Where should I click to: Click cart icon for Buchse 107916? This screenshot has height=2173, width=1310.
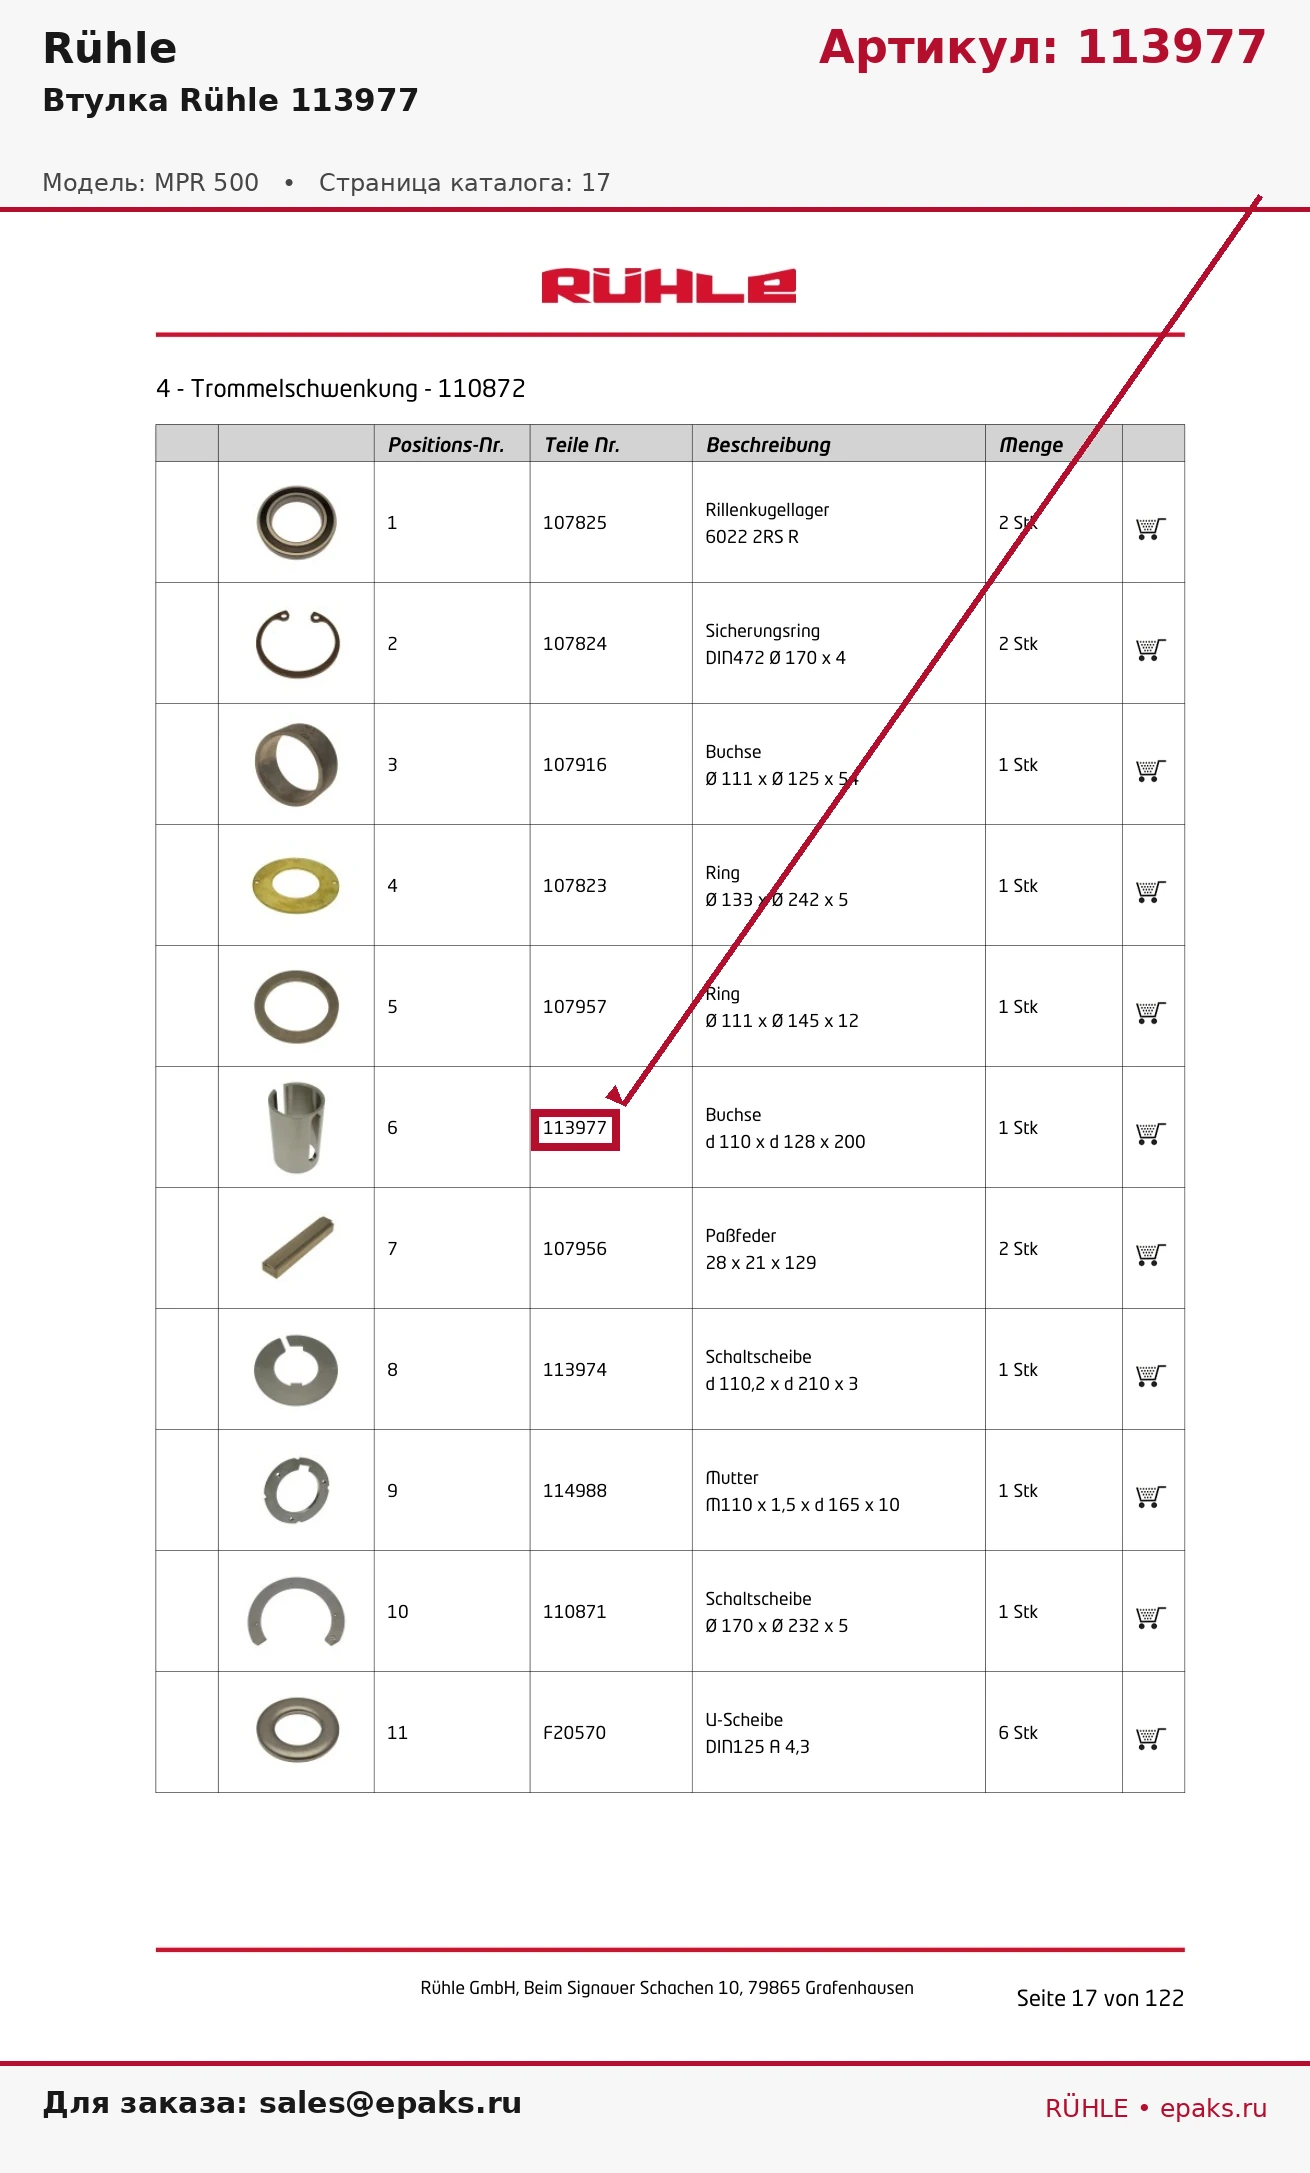1151,771
